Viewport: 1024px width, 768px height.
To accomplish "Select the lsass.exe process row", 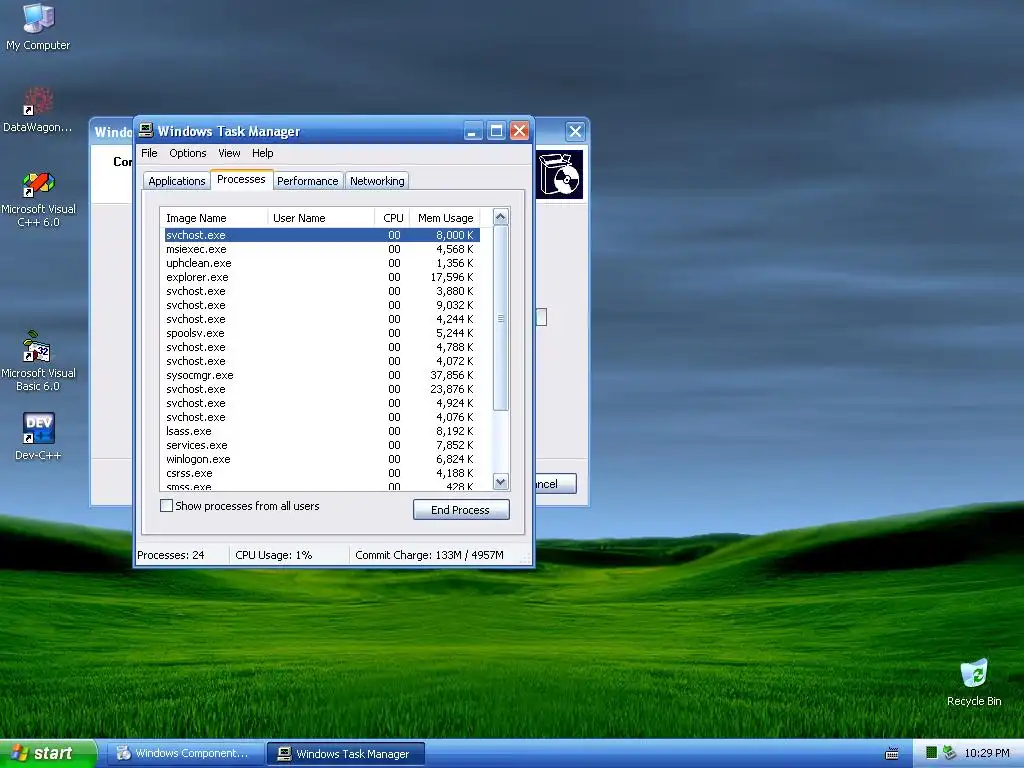I will 322,431.
